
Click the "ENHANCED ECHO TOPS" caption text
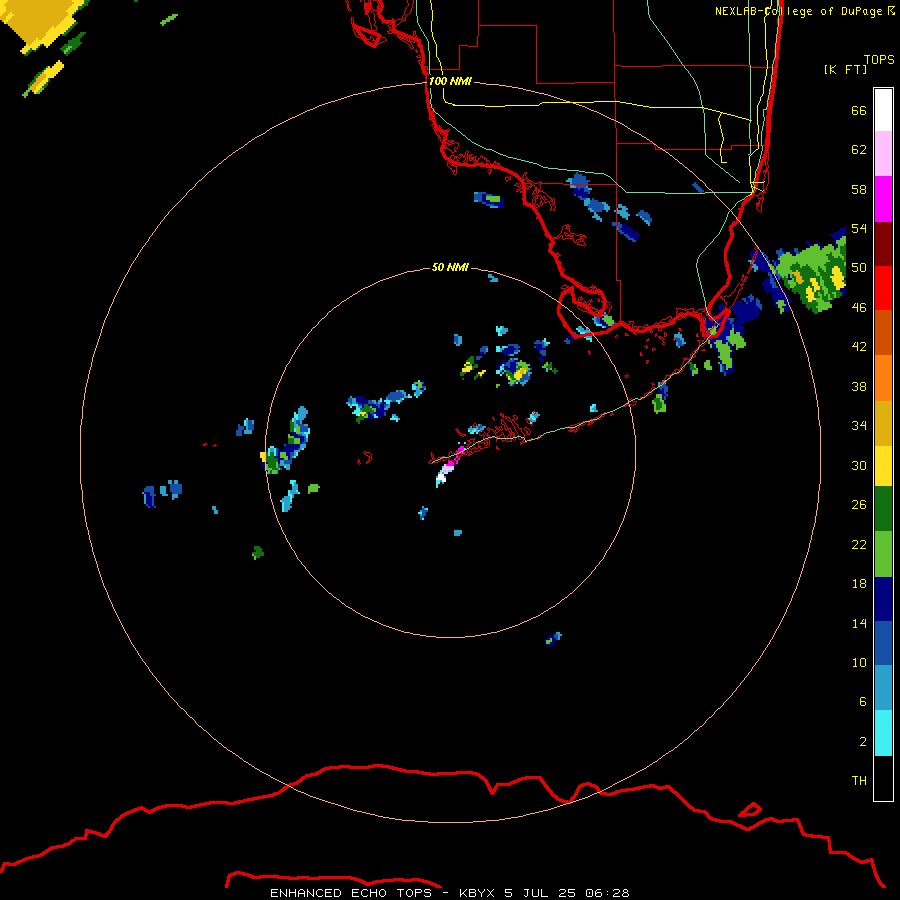coord(351,893)
